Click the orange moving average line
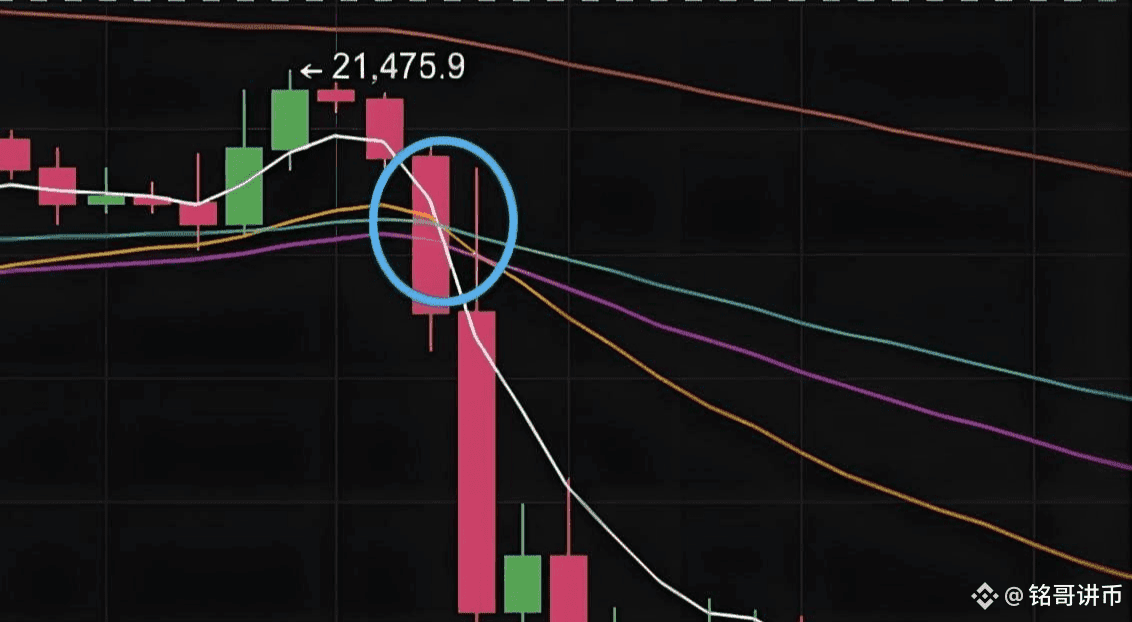1132x622 pixels. pos(794,449)
